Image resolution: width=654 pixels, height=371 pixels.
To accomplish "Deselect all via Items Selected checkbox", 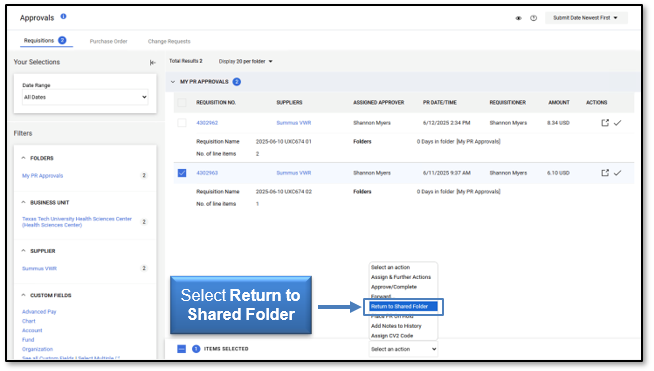I will (181, 349).
